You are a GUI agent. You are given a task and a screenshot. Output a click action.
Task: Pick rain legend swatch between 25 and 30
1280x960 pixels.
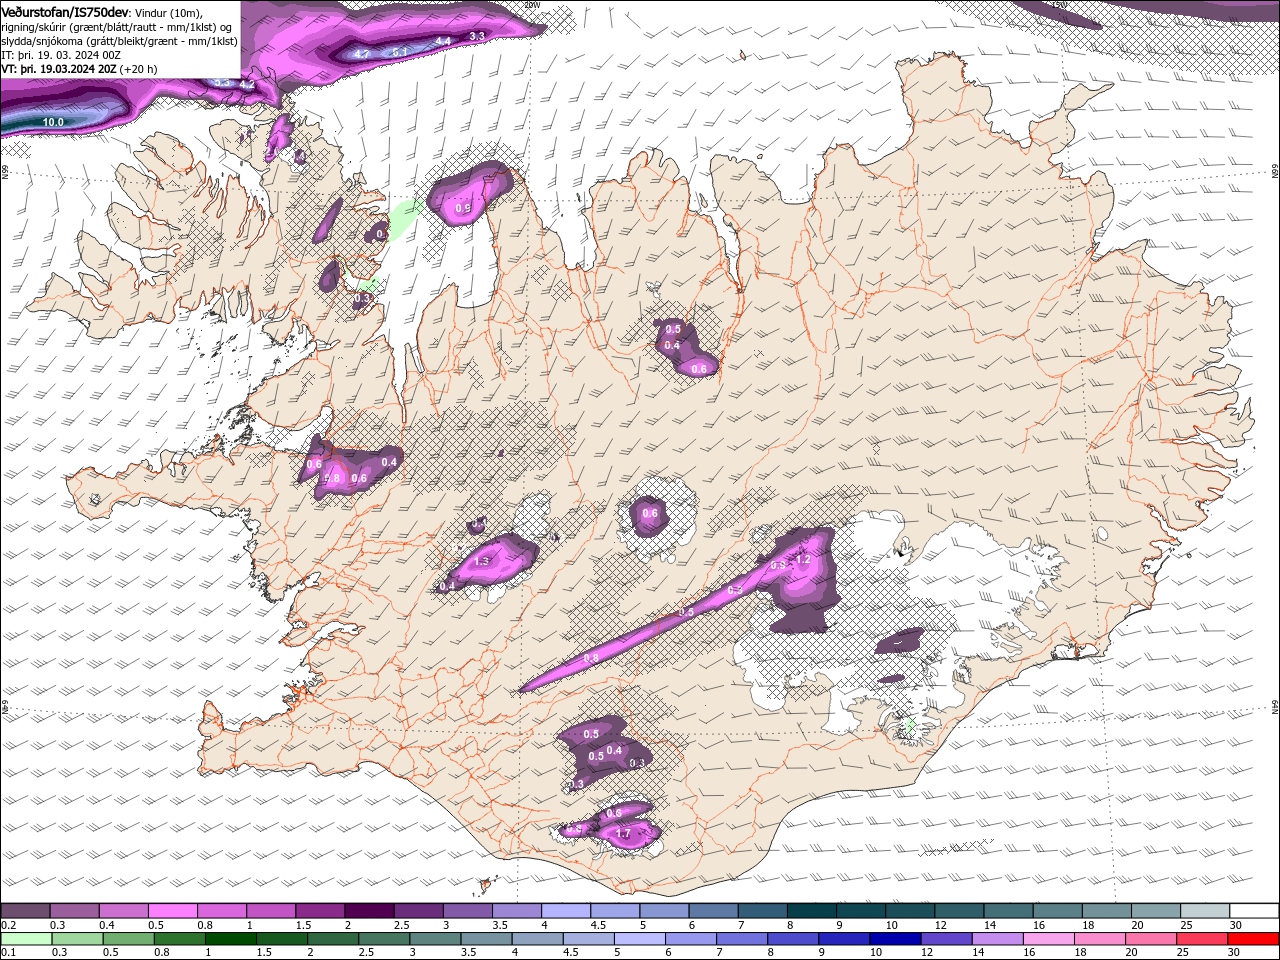1202,939
